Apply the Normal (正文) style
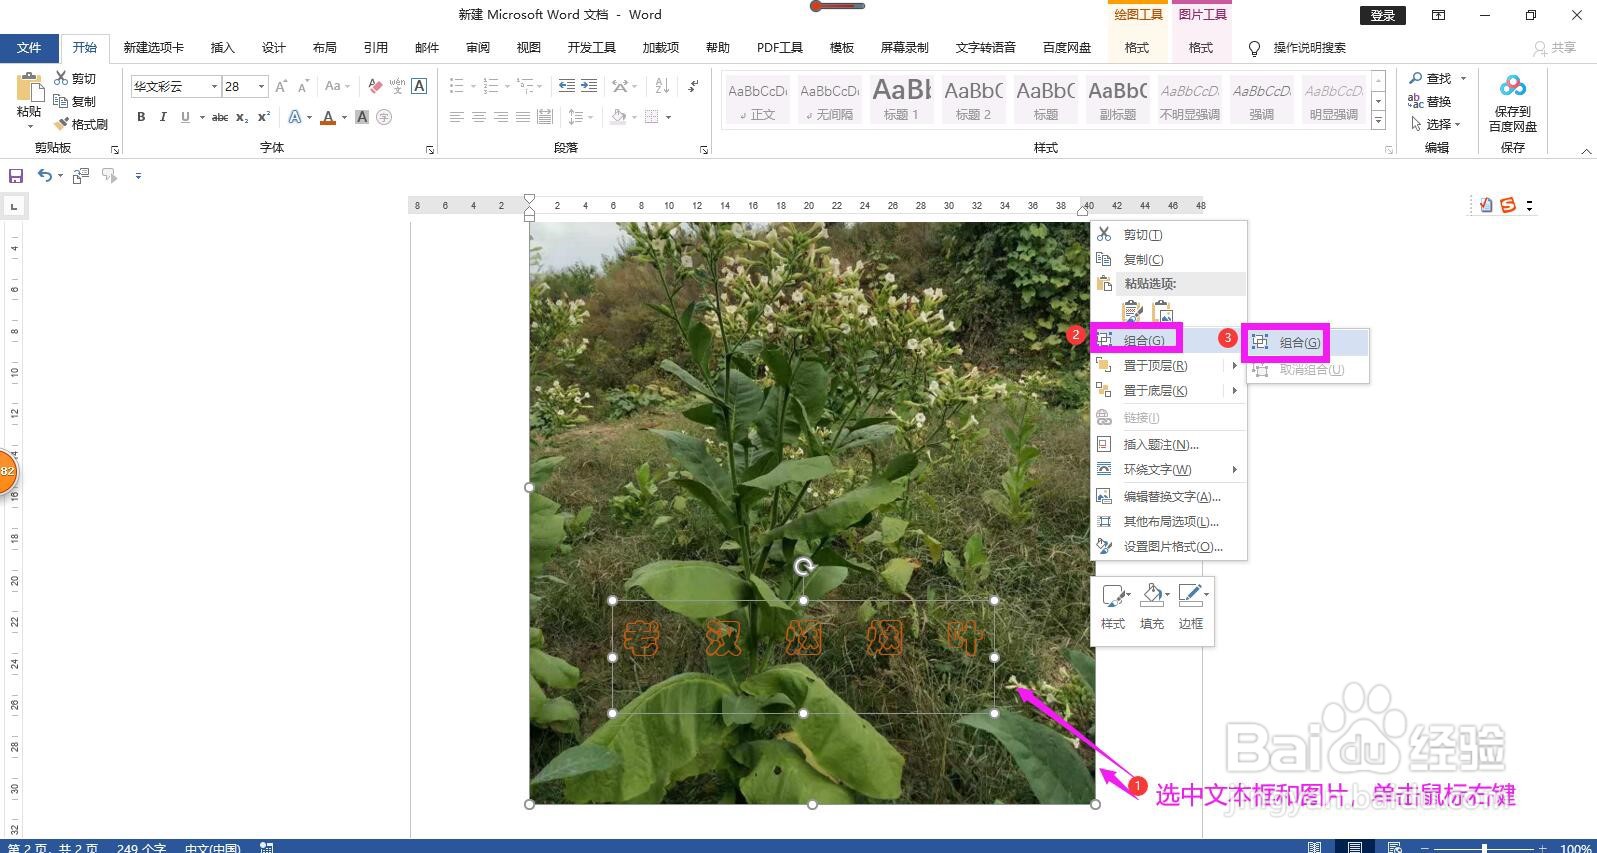This screenshot has width=1597, height=853. [757, 99]
